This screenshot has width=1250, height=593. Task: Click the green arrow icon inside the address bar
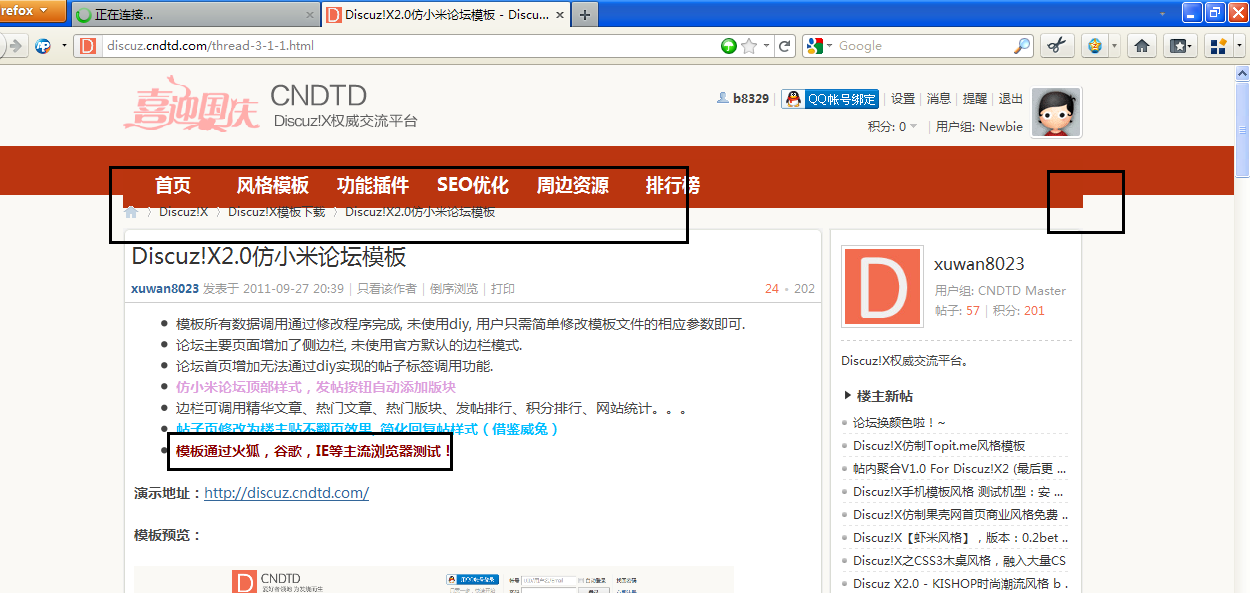pos(729,45)
